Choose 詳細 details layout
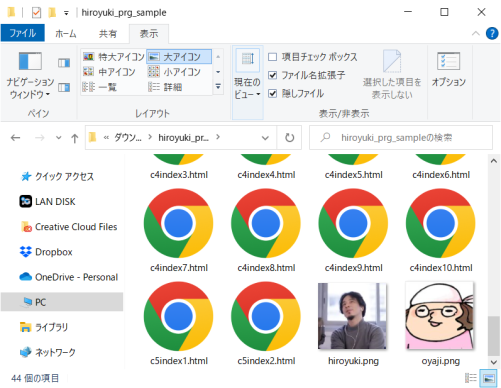This screenshot has height=388, width=501. (x=165, y=87)
